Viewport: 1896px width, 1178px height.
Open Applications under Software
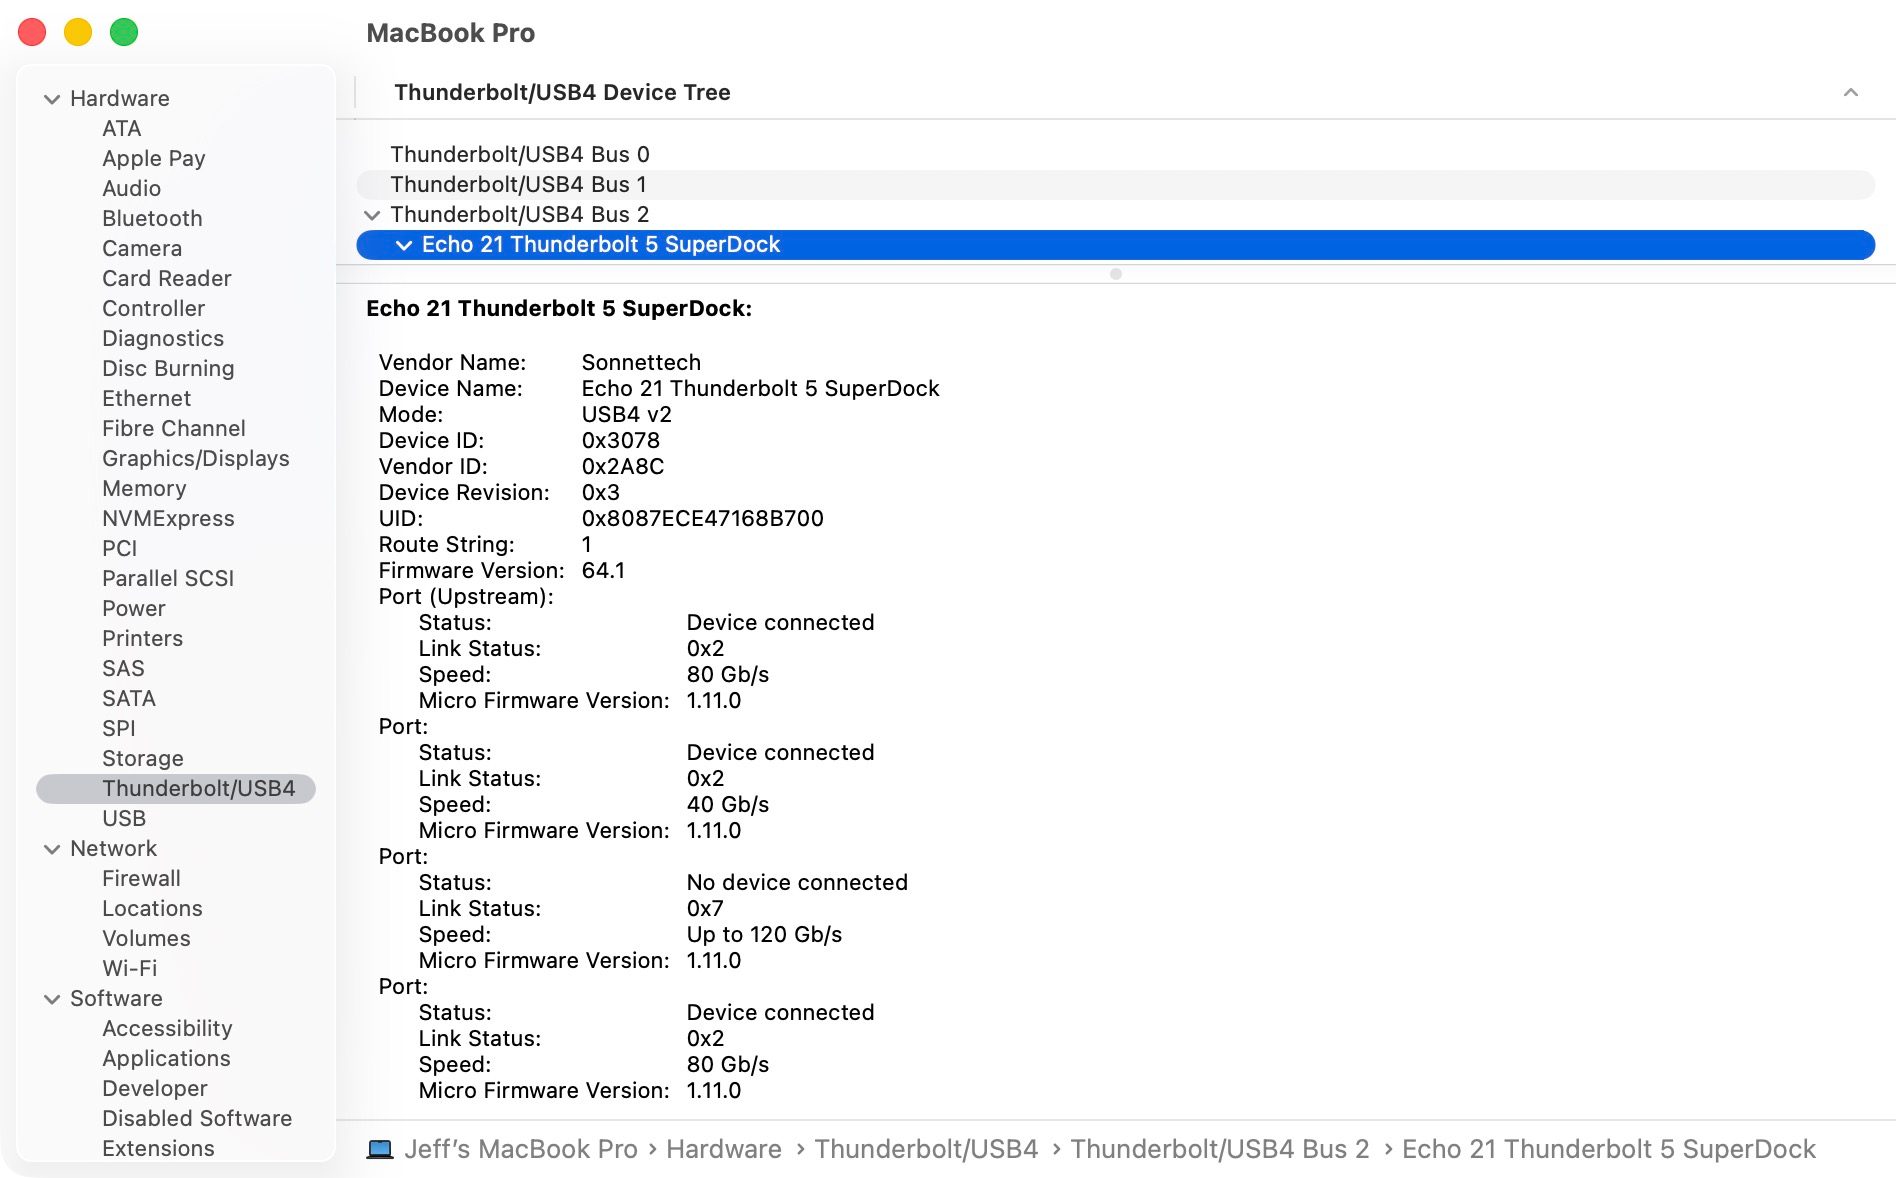tap(166, 1058)
